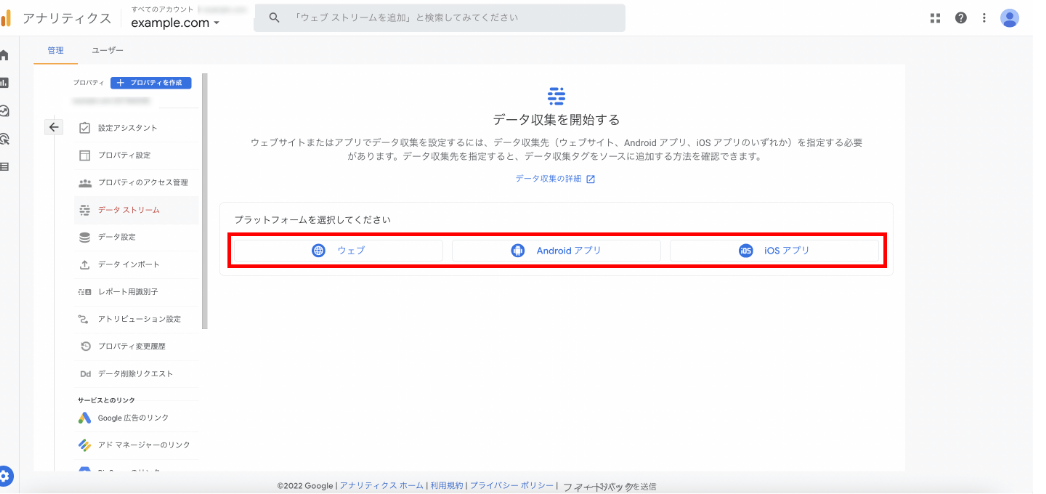1046x494 pixels.
Task: Click the Analytics logo at top left
Action: [x=6, y=18]
